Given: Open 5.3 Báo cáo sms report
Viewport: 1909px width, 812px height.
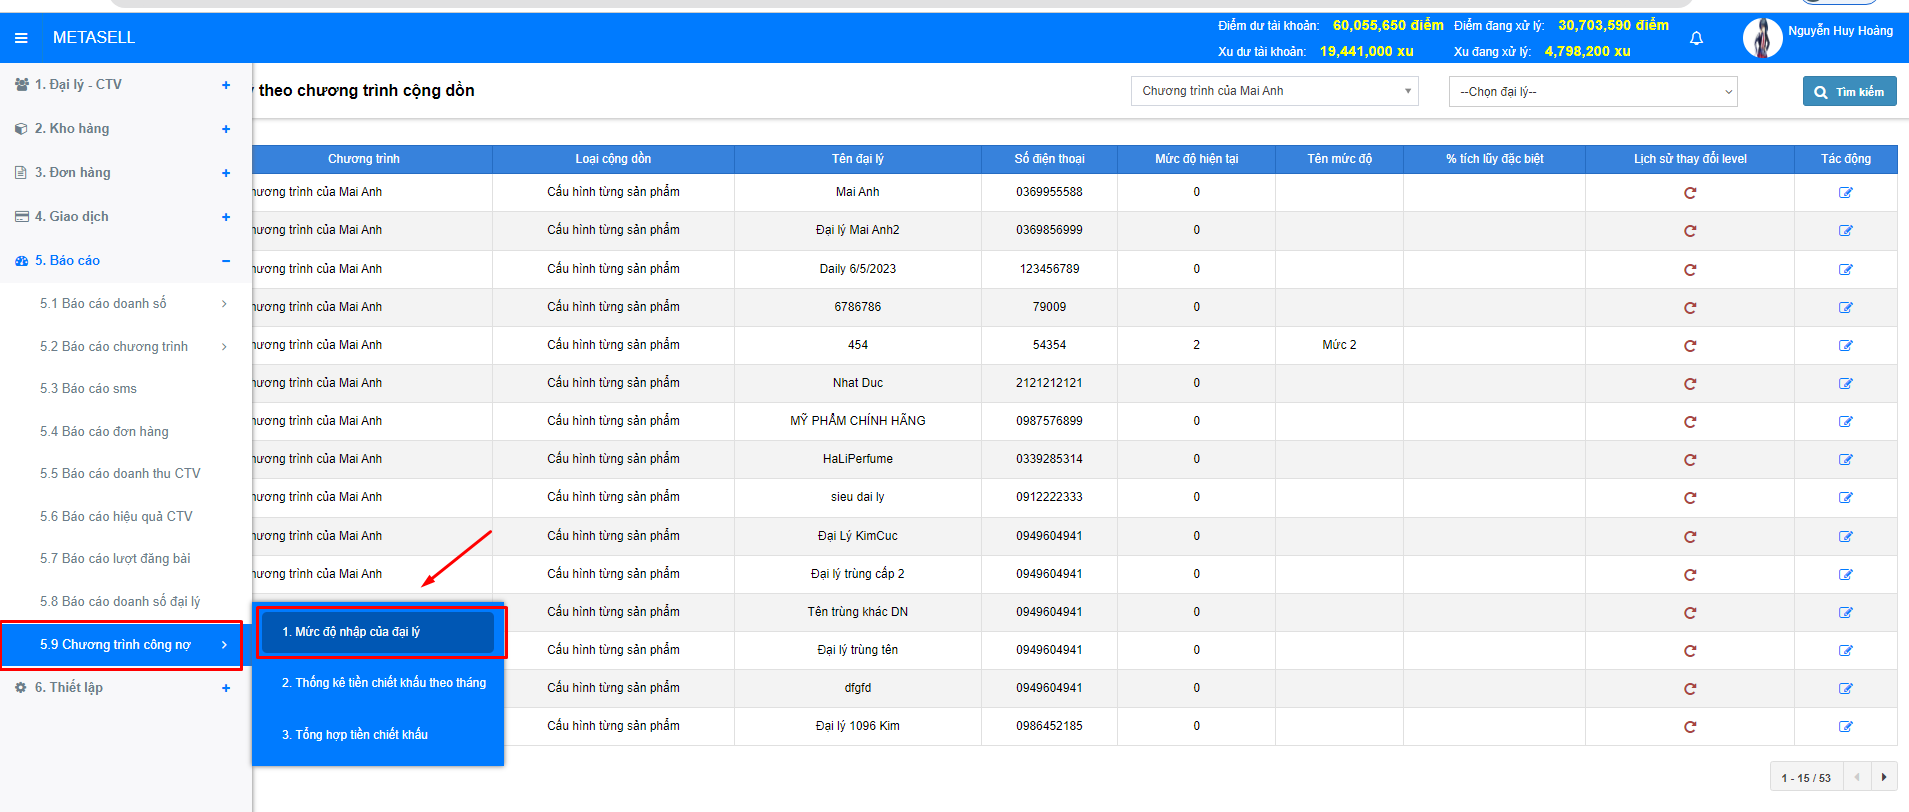Looking at the screenshot, I should click(x=88, y=389).
